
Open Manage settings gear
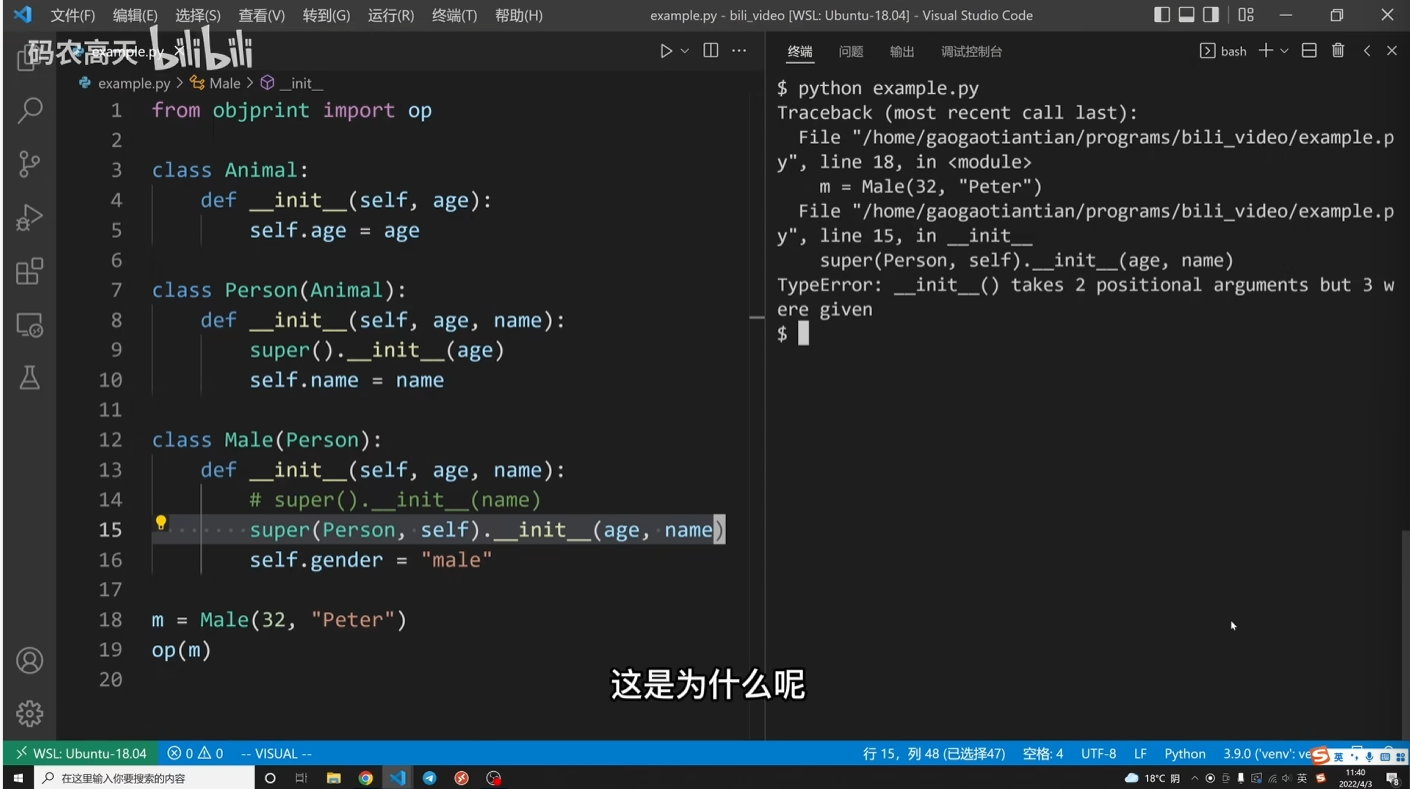click(x=30, y=713)
